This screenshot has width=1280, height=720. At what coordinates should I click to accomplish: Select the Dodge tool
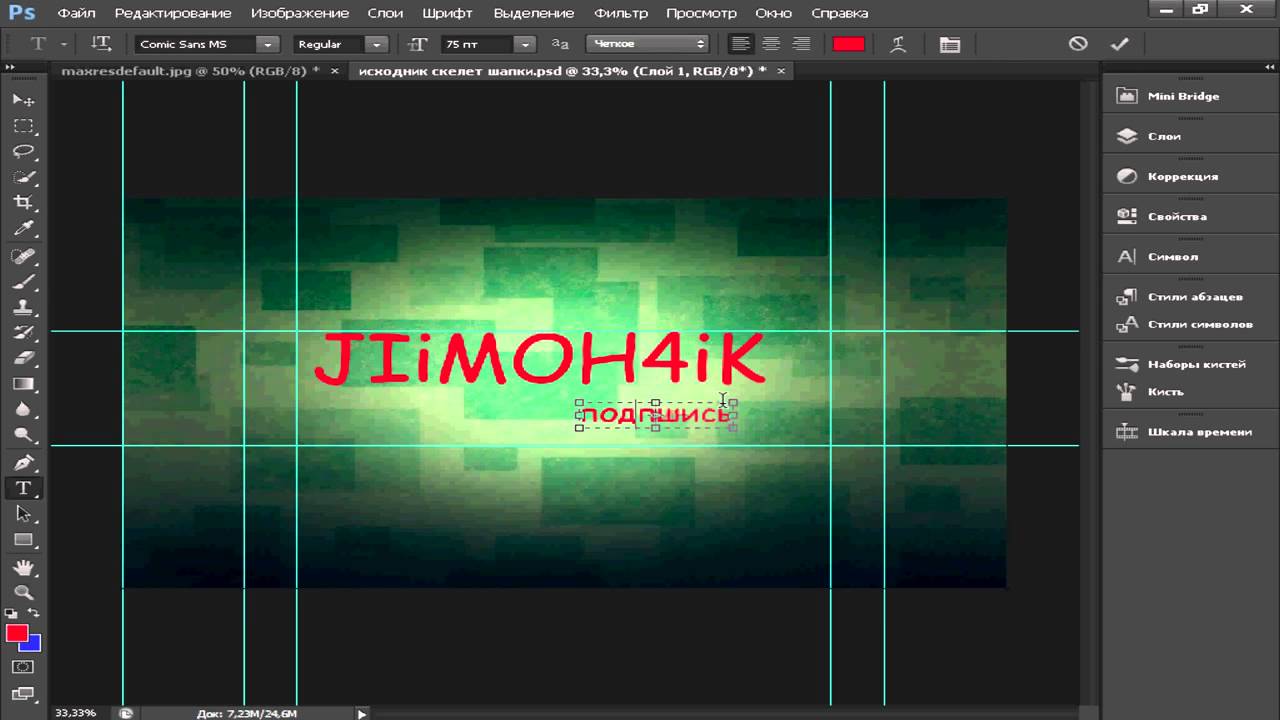click(x=23, y=436)
